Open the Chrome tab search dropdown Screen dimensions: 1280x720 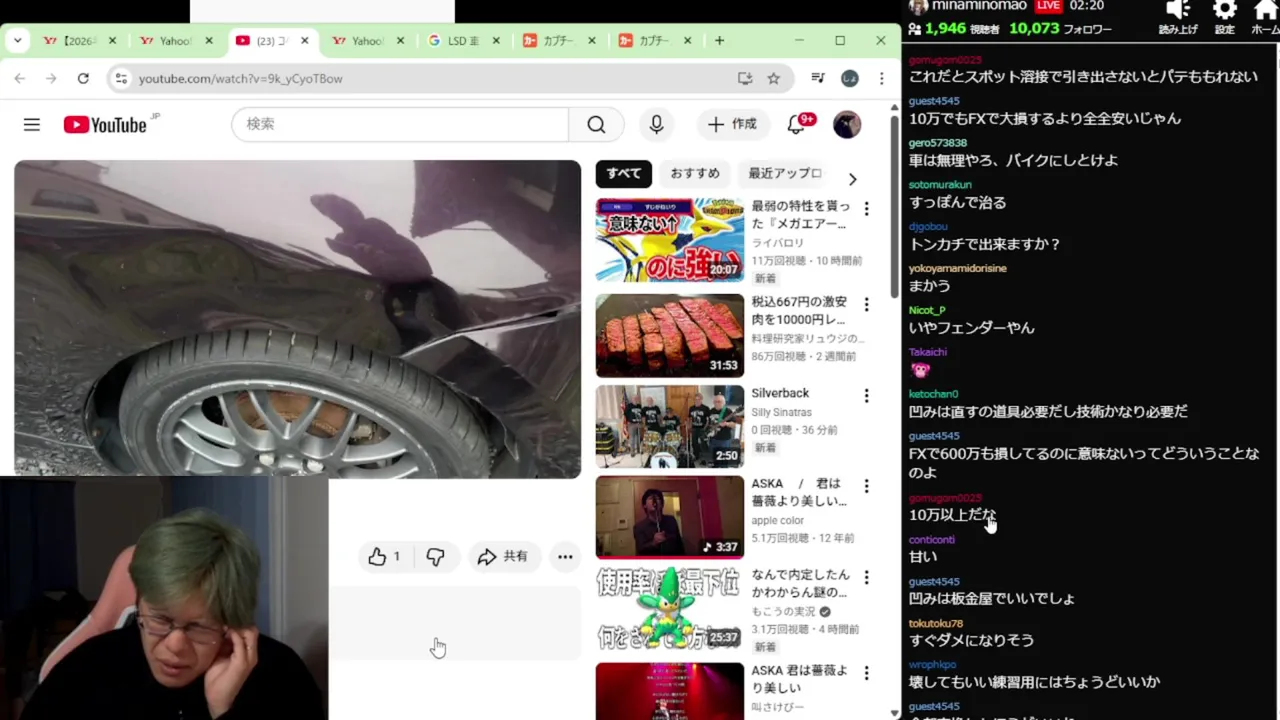[18, 41]
